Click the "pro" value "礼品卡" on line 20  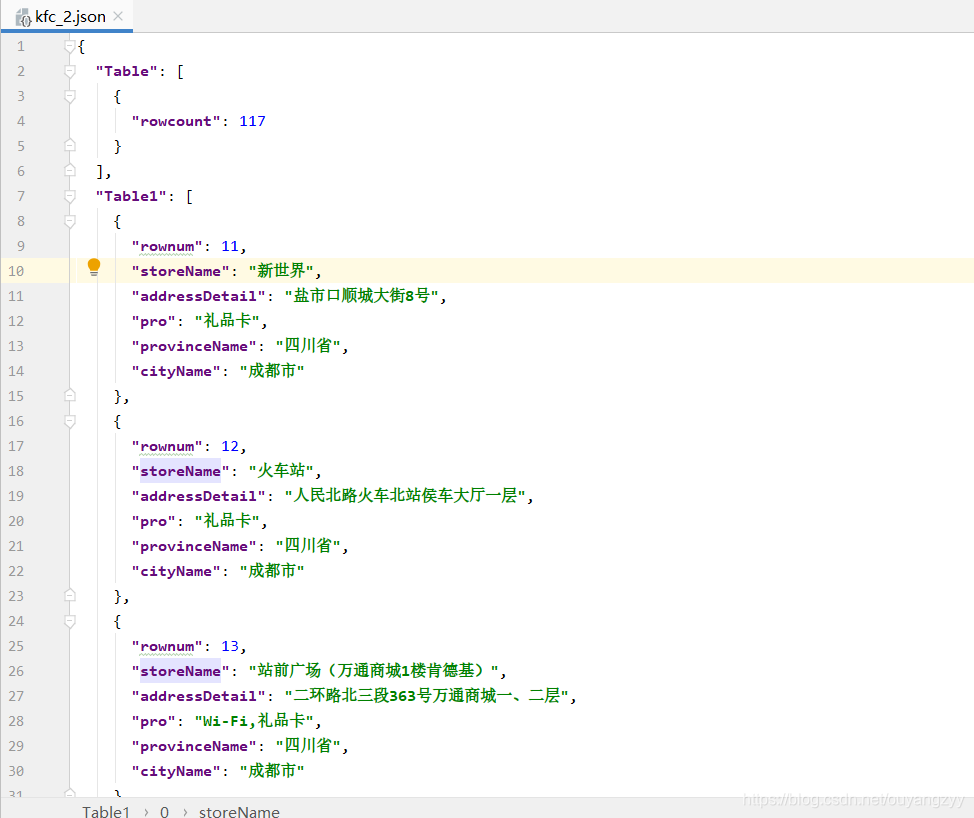click(x=227, y=520)
